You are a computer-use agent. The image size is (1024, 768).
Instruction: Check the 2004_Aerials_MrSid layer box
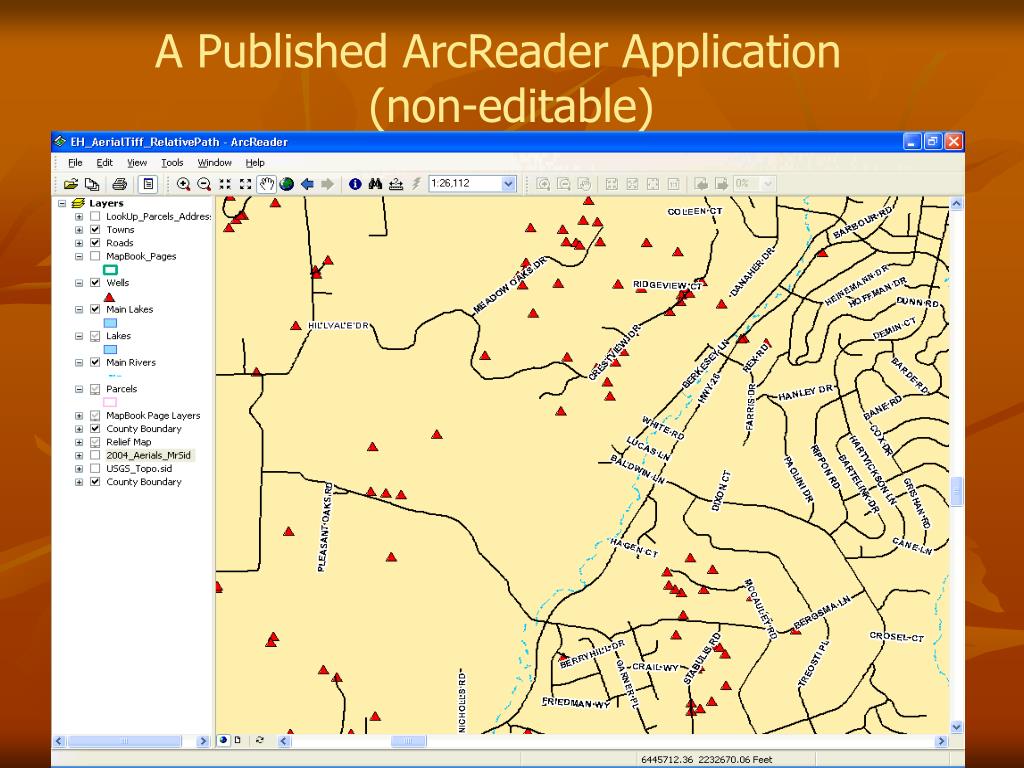[x=95, y=455]
